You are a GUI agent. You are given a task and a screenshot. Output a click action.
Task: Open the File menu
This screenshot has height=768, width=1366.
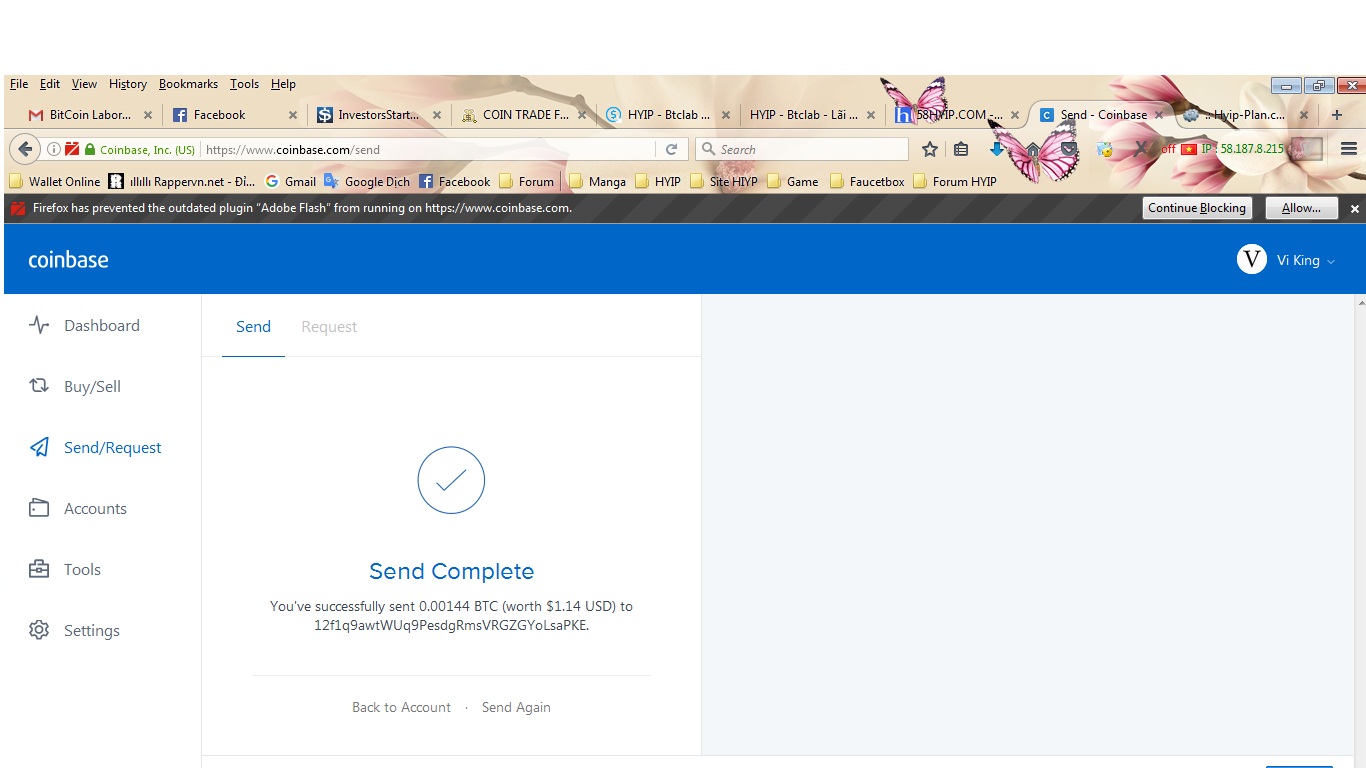click(x=19, y=84)
